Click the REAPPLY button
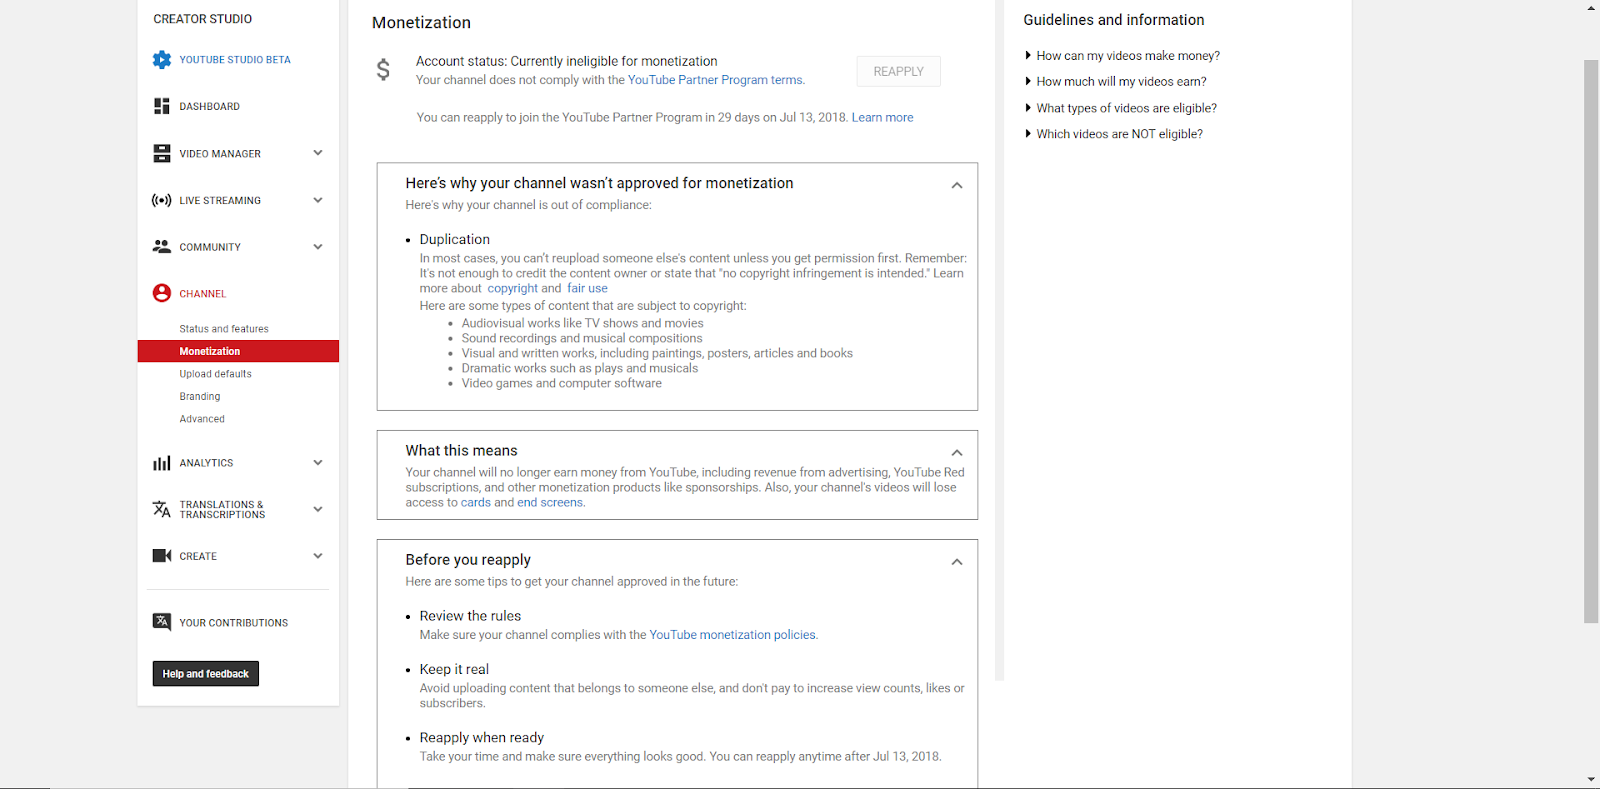 coord(898,72)
